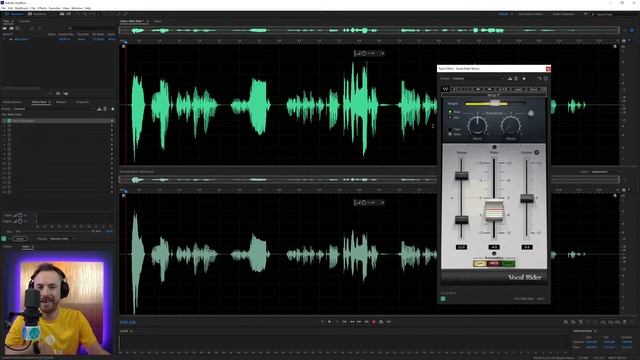Click the upper waveform HUD volume knob
This screenshot has height=360, width=640.
tap(364, 53)
